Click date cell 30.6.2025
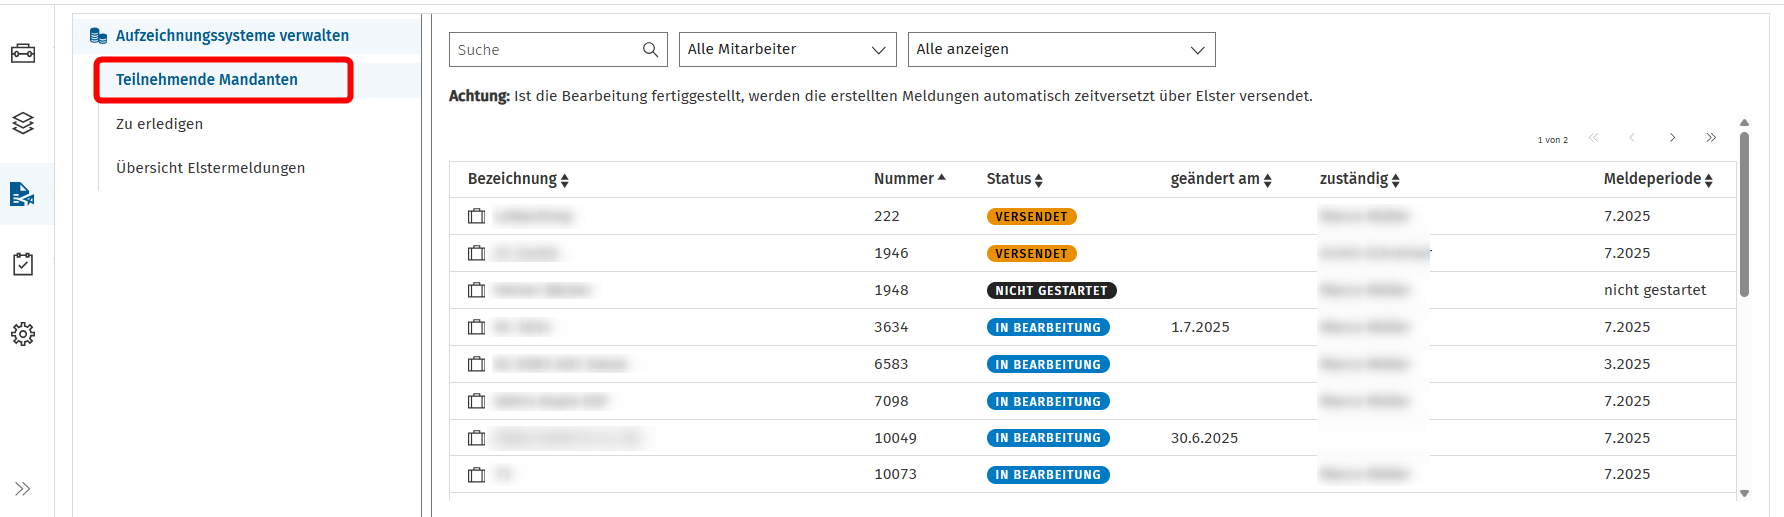 [x=1204, y=438]
